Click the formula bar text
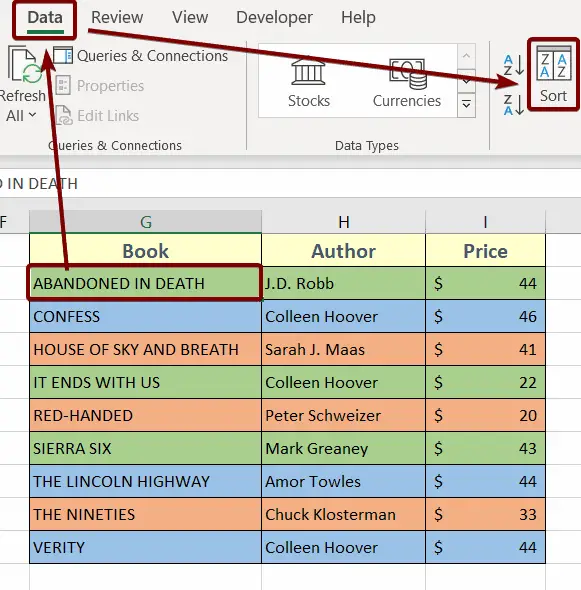Screen dimensions: 581x590 pyautogui.click(x=39, y=184)
